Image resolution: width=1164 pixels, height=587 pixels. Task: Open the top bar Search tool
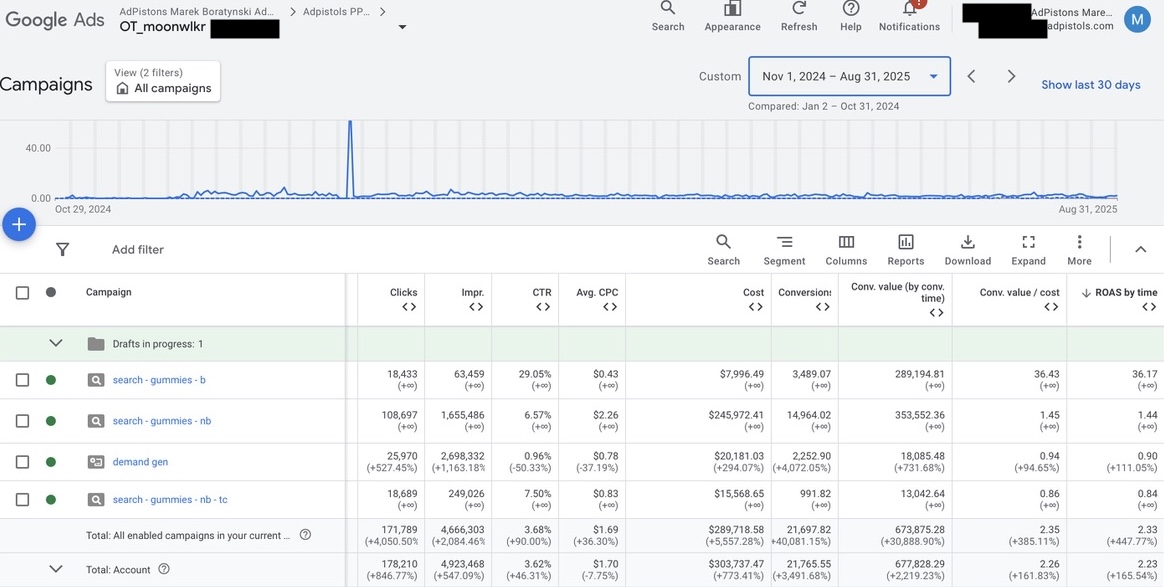[667, 16]
